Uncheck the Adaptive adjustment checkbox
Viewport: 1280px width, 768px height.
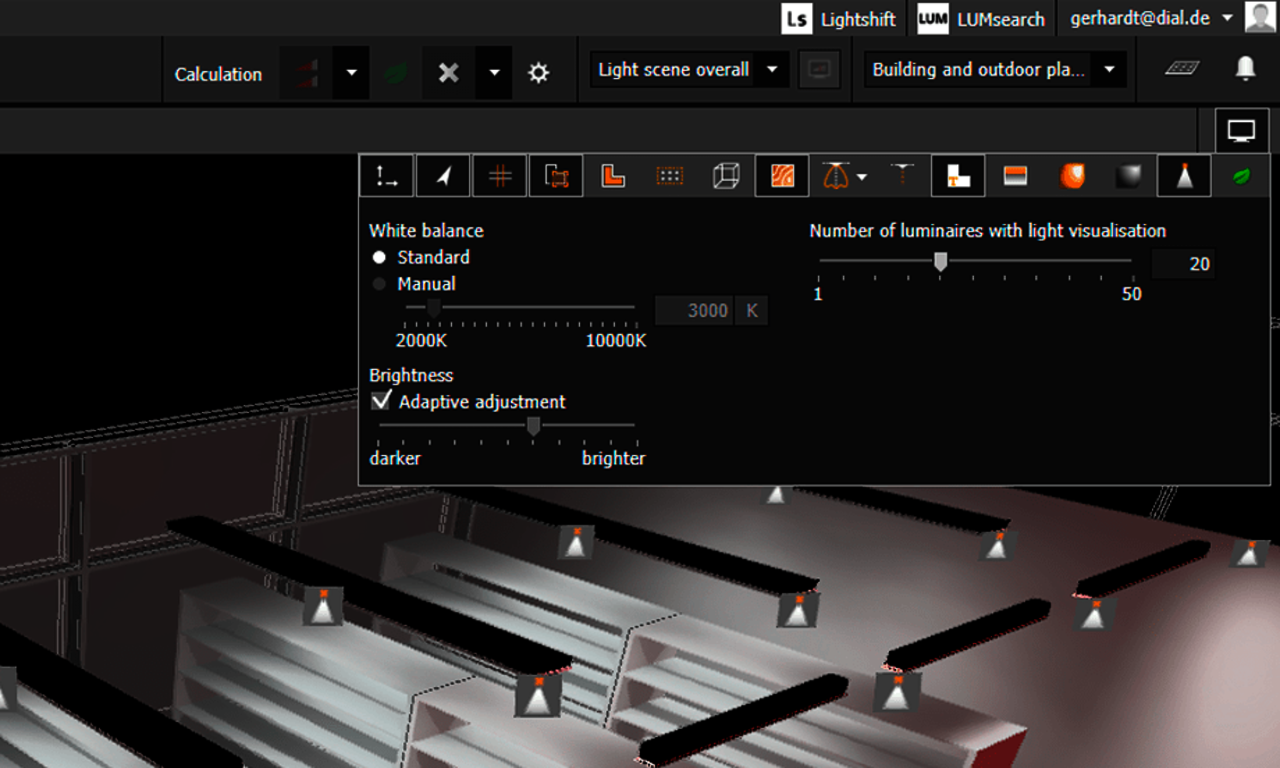coord(381,401)
